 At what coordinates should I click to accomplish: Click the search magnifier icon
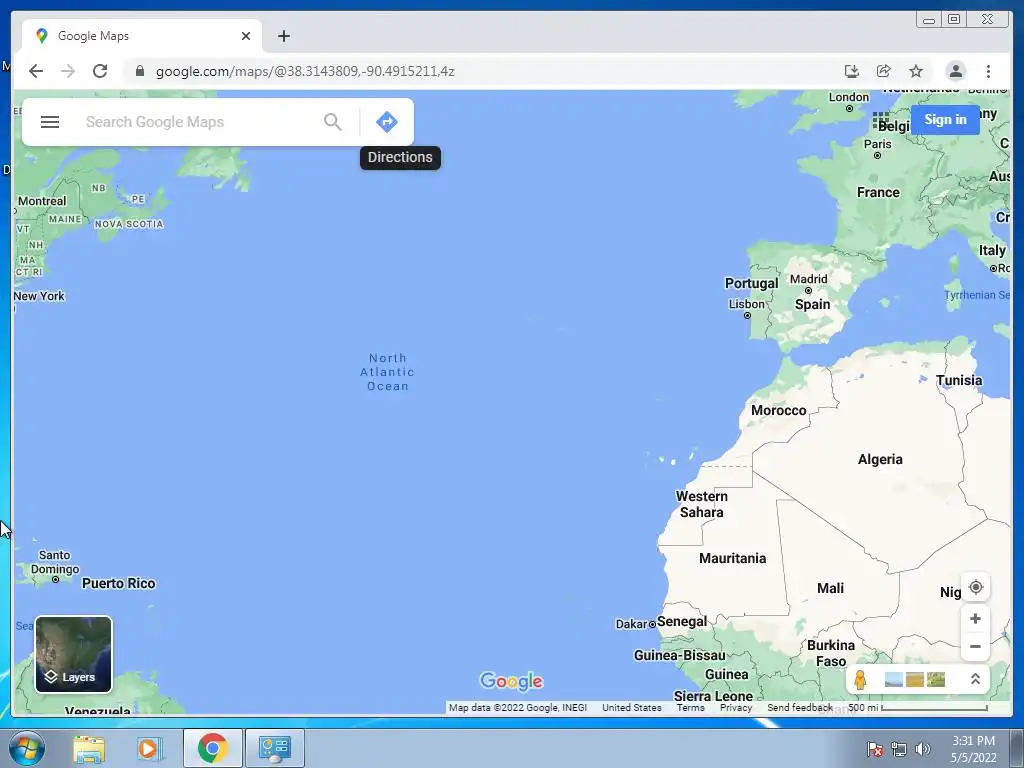(x=332, y=122)
